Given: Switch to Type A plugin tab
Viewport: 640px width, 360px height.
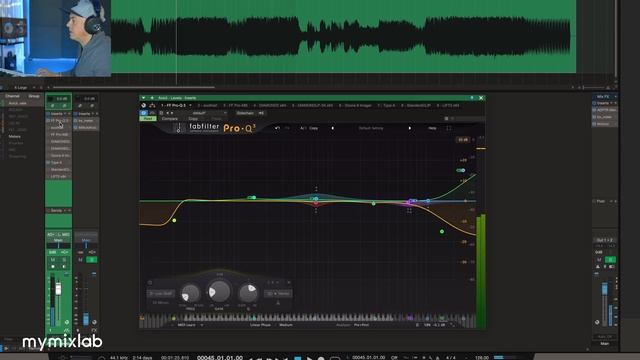Looking at the screenshot, I should [386, 105].
